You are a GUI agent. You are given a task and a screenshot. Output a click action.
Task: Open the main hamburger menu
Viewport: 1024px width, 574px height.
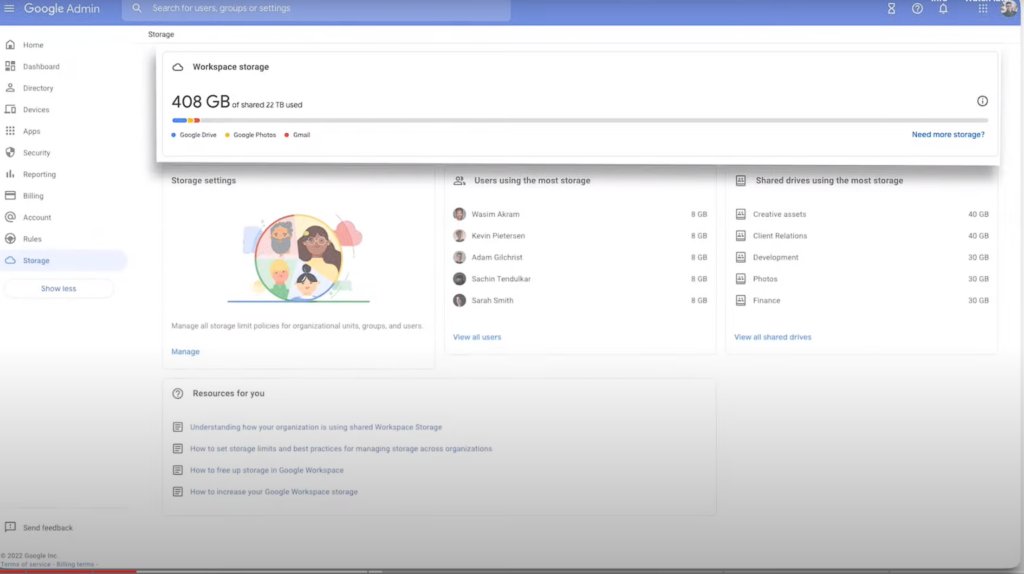(x=9, y=8)
